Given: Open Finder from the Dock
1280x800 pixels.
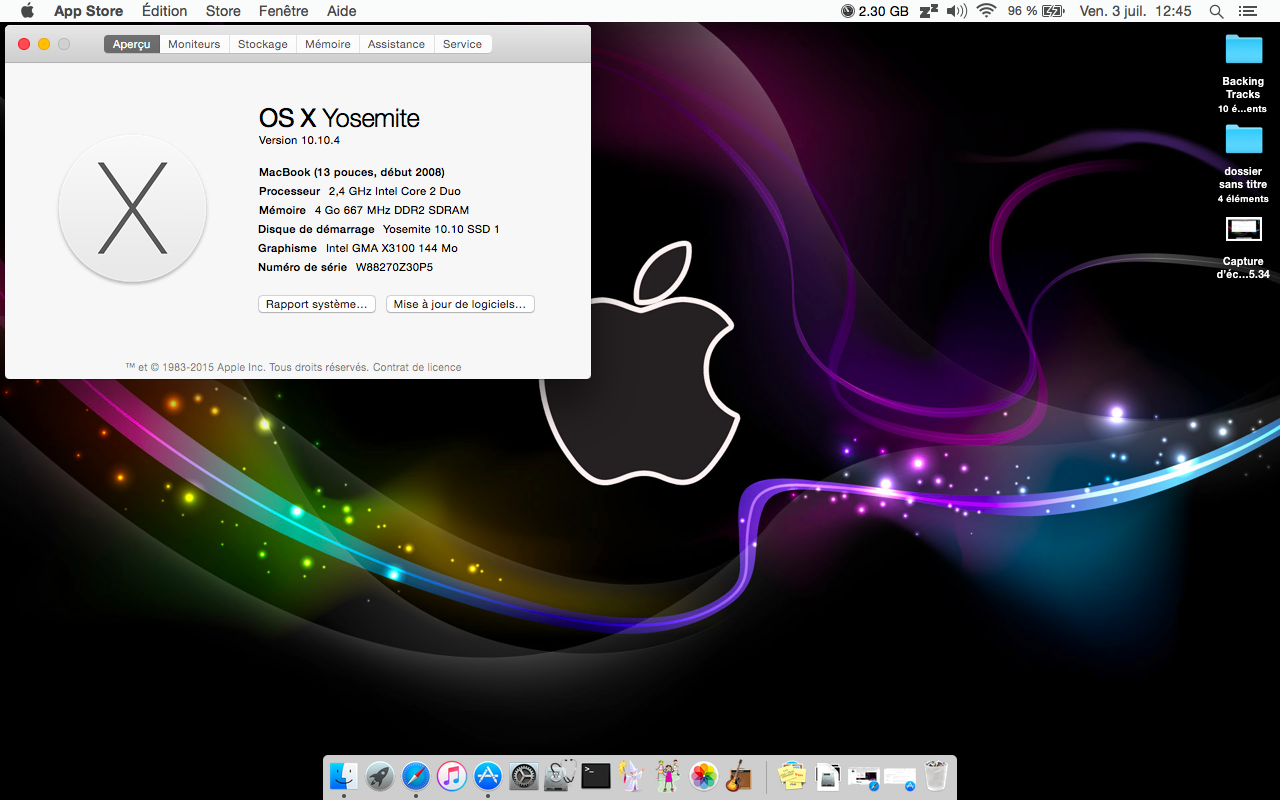Looking at the screenshot, I should 344,776.
